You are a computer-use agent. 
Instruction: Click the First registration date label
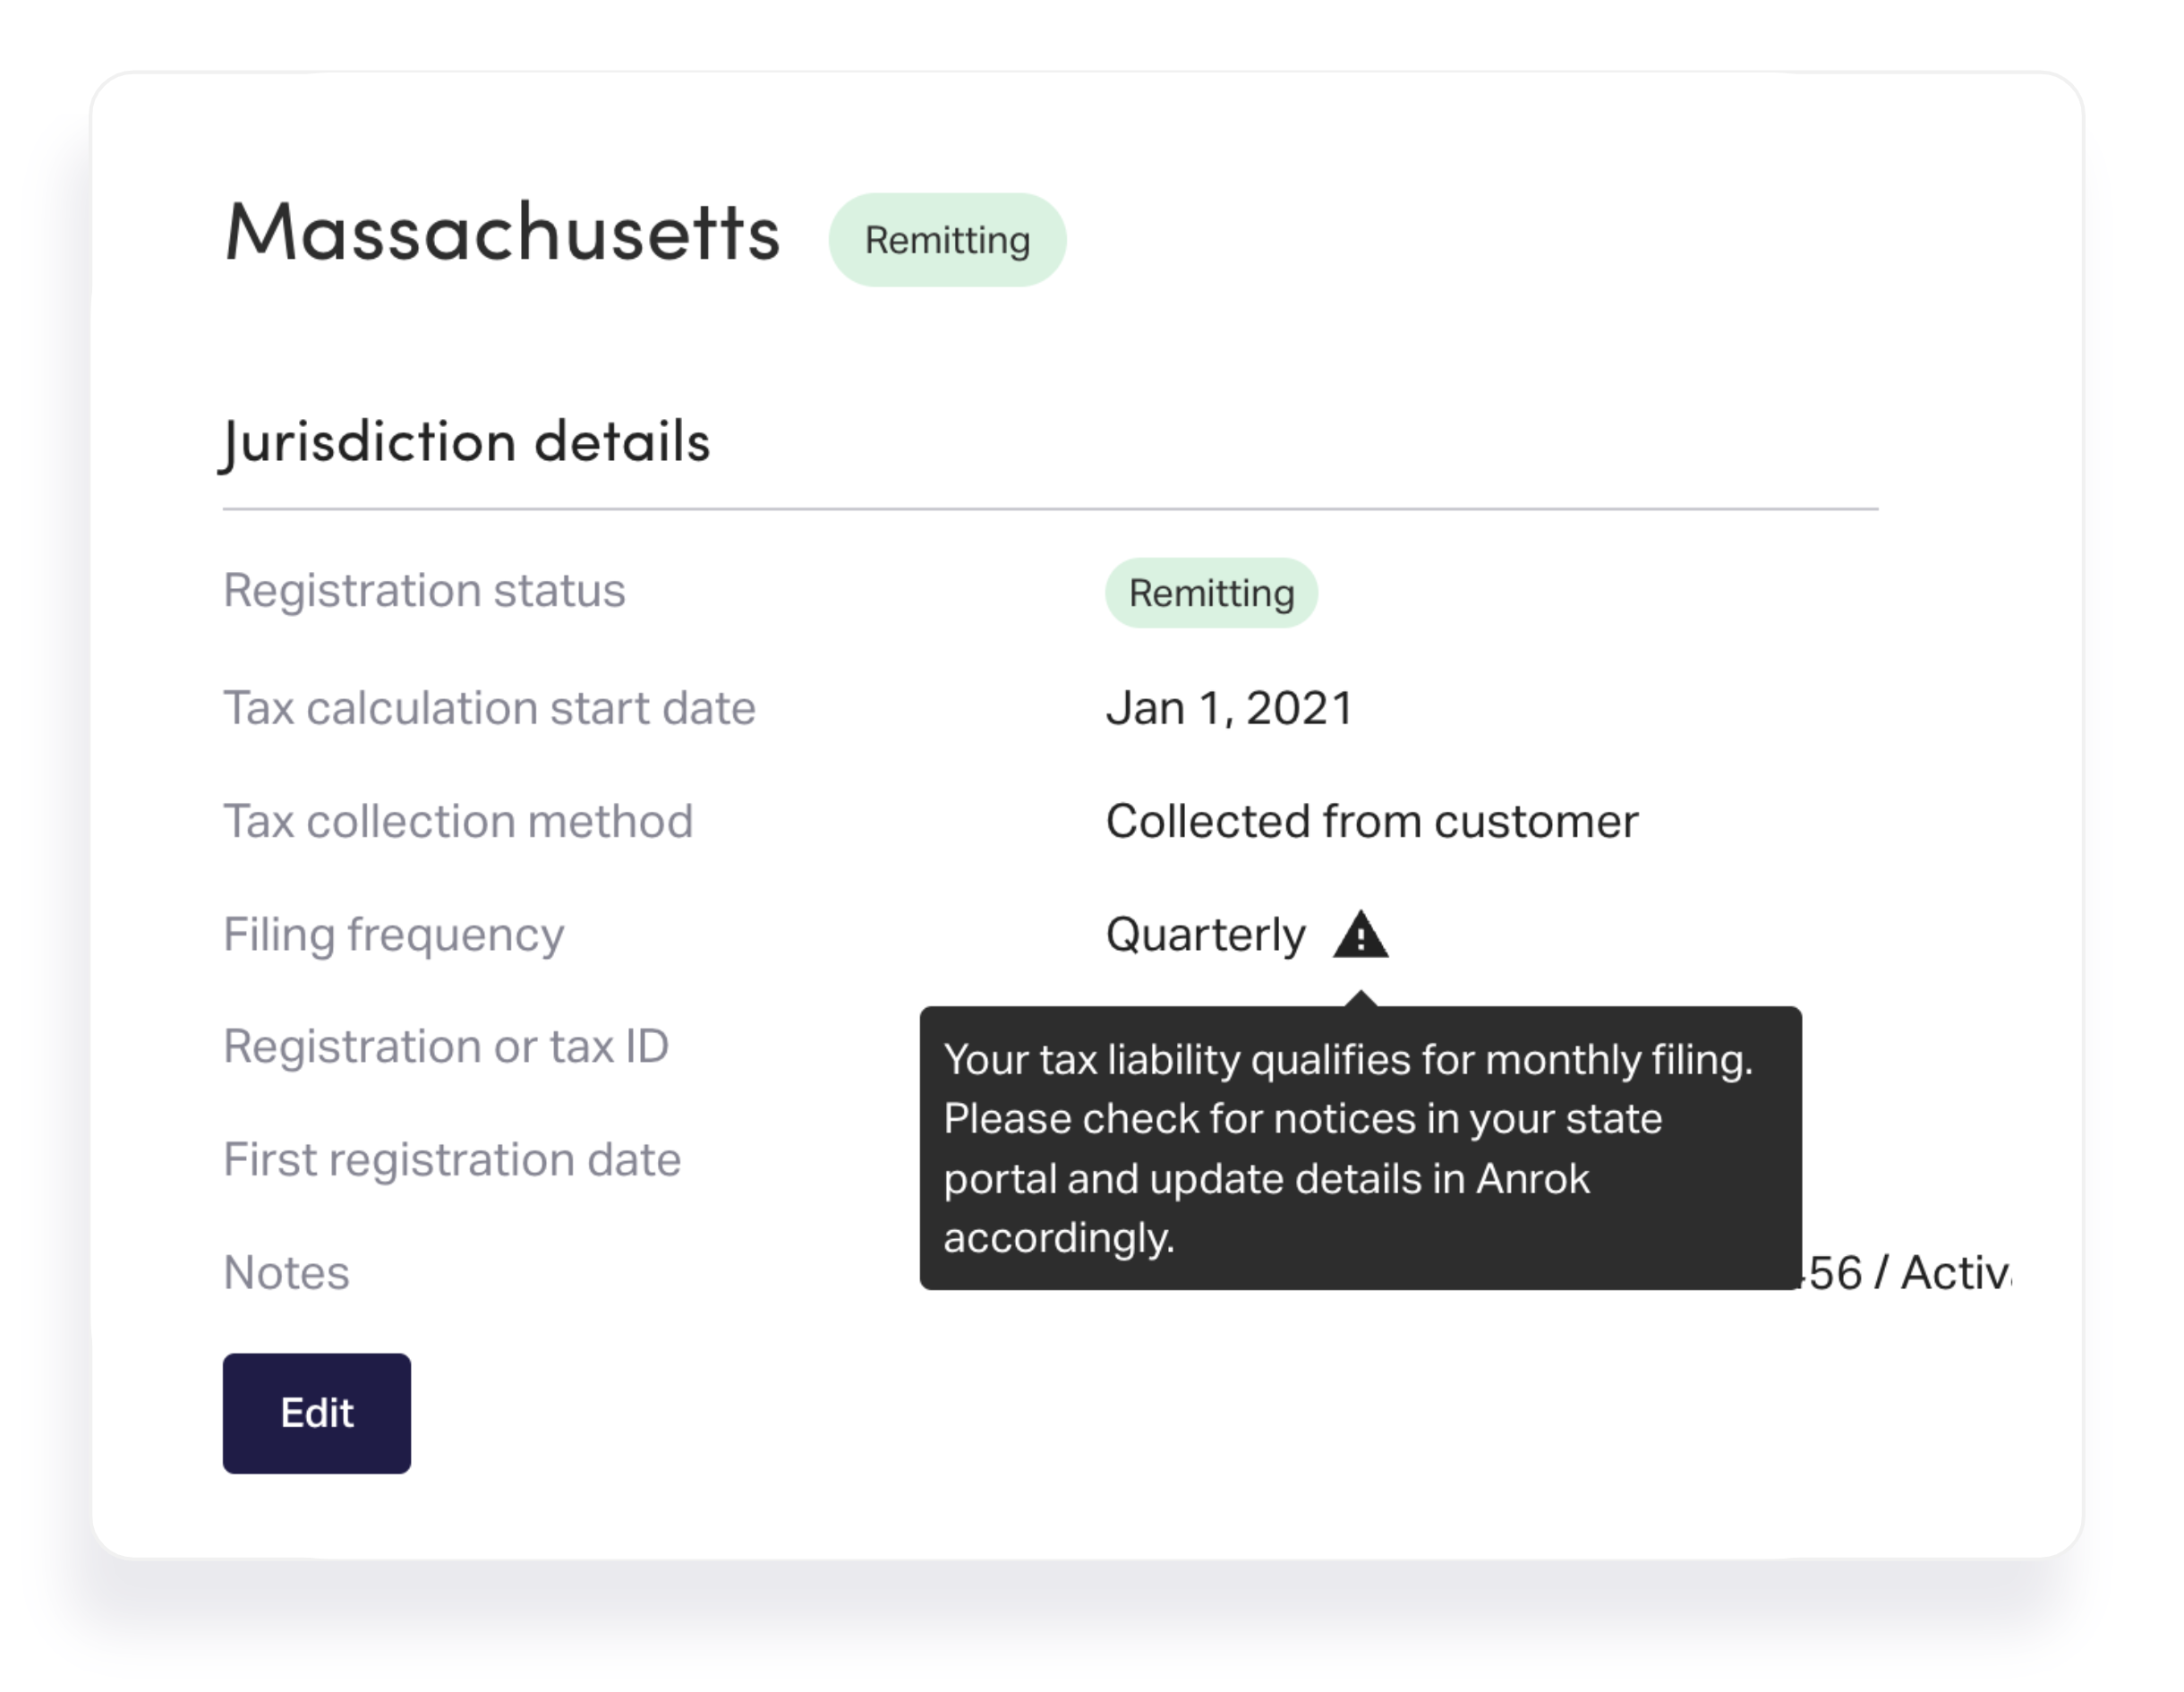click(452, 1160)
